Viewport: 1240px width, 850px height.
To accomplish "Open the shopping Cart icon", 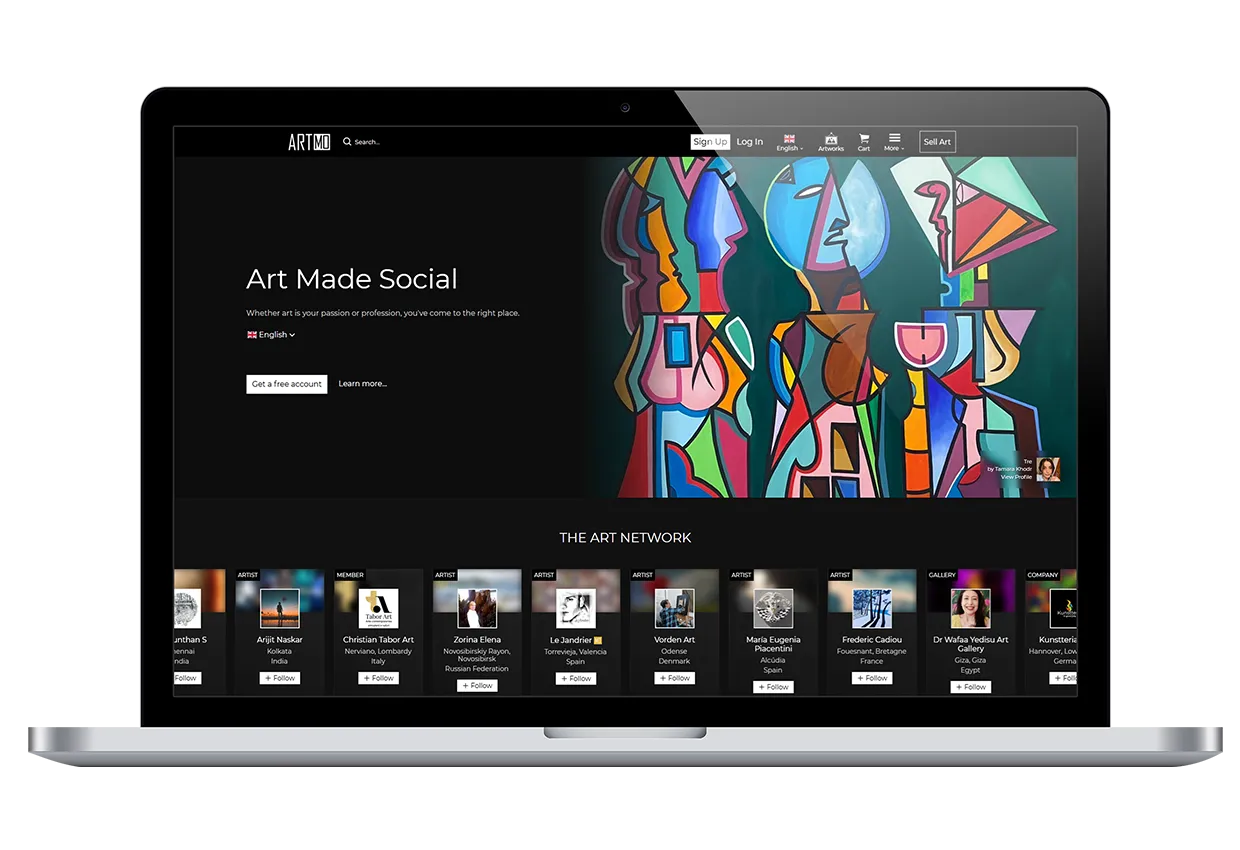I will [x=864, y=139].
